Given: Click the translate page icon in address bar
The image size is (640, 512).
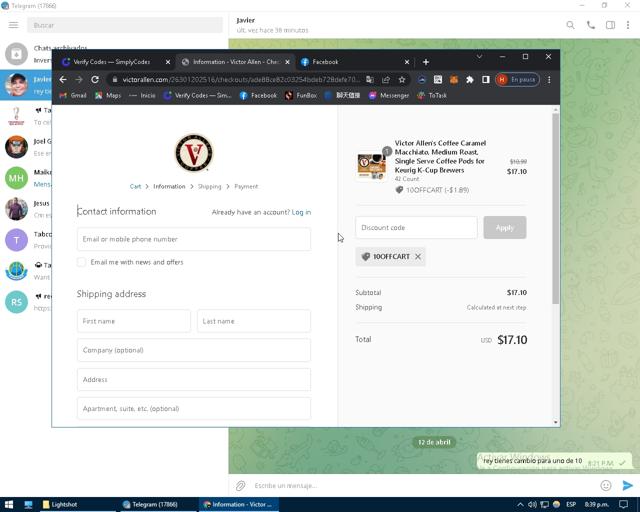Looking at the screenshot, I should click(370, 80).
